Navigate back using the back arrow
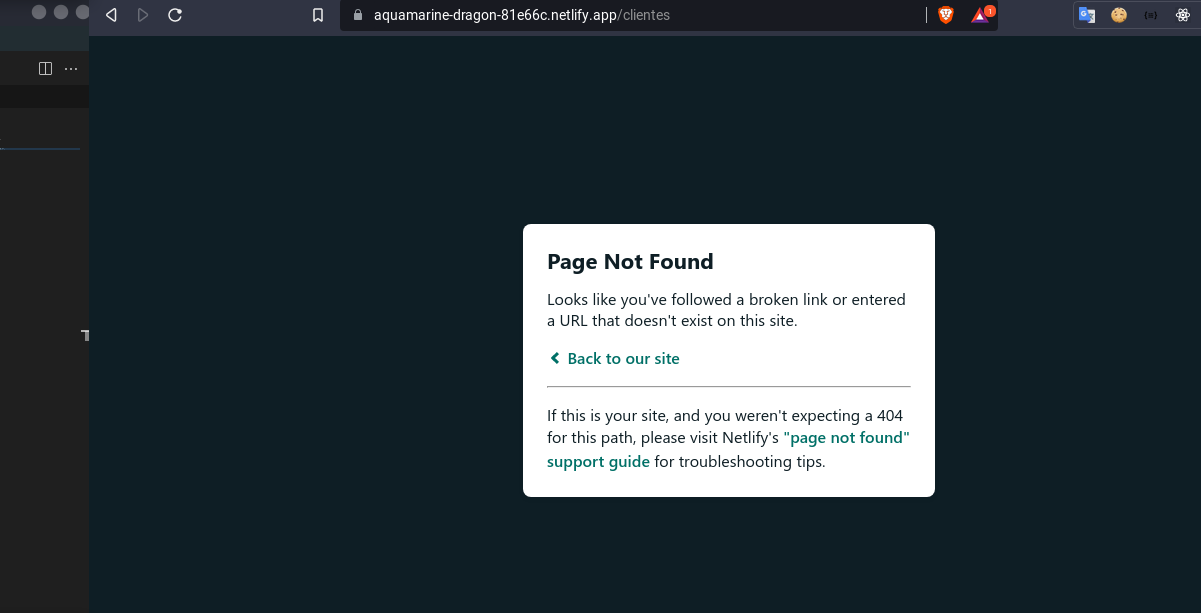The height and width of the screenshot is (613, 1201). pyautogui.click(x=110, y=15)
